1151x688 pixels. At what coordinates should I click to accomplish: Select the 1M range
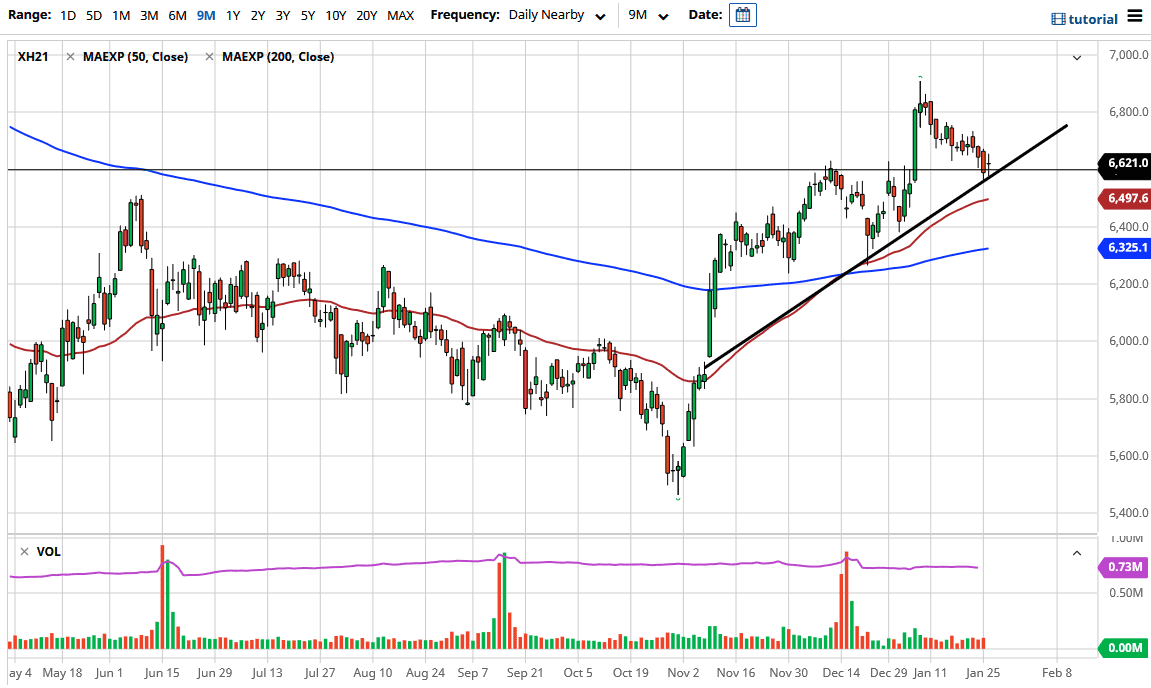coord(121,15)
